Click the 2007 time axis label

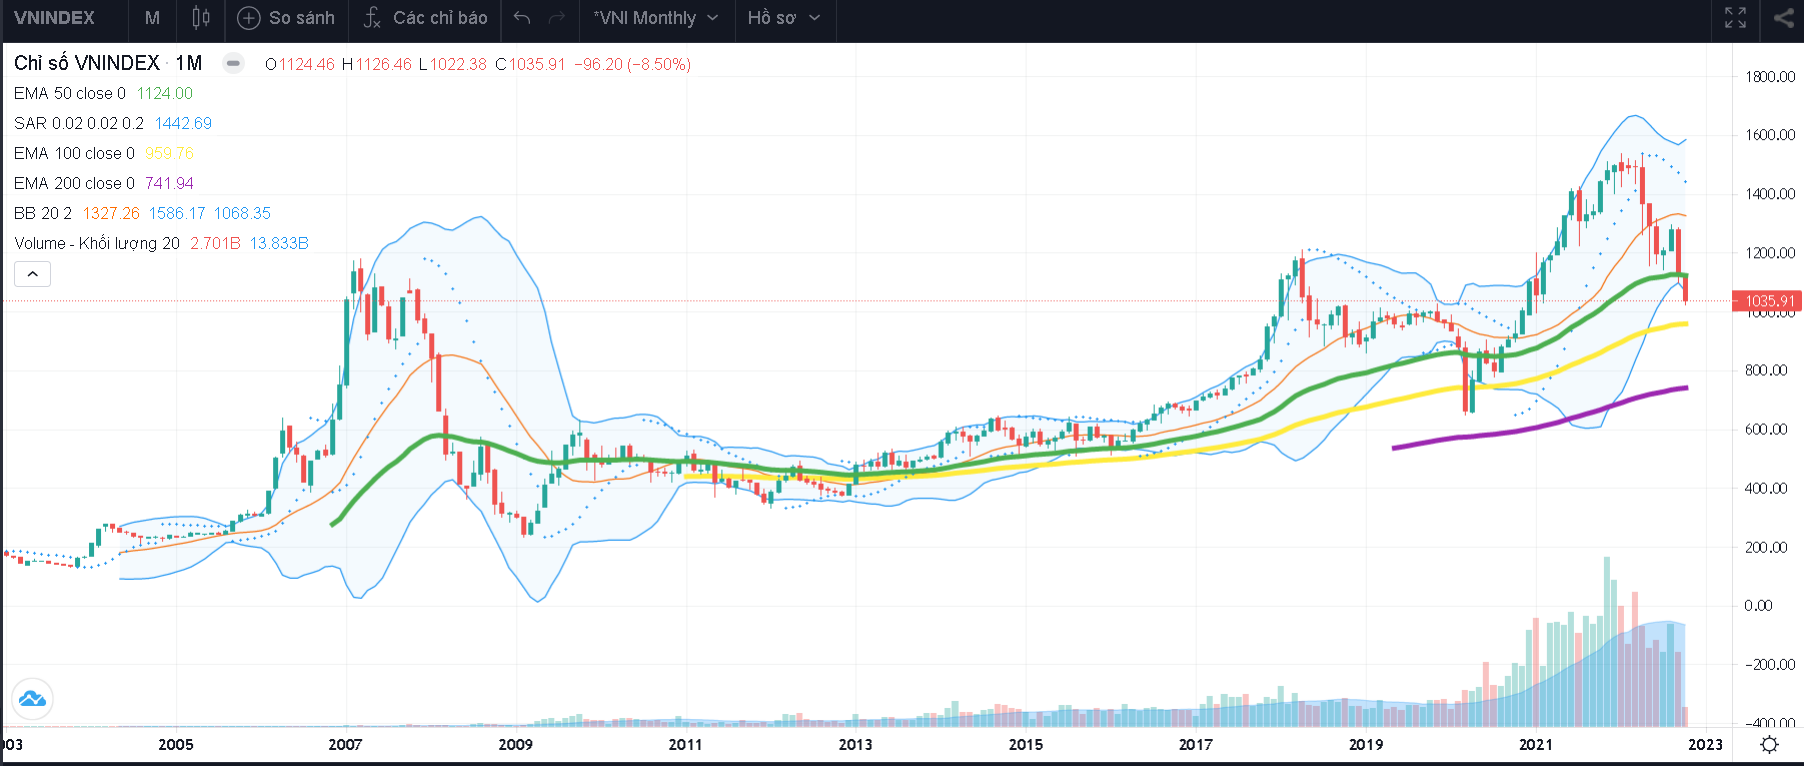(345, 744)
